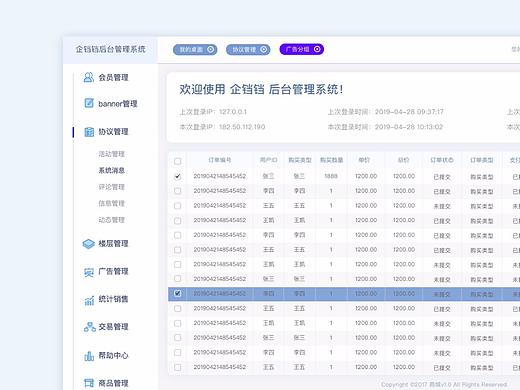
Task: Click the copyright footer text
Action: coord(444,385)
